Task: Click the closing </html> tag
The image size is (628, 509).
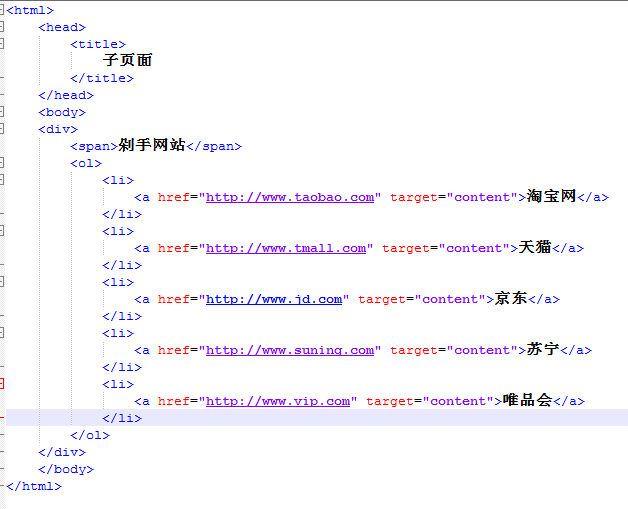Action: click(x=34, y=486)
